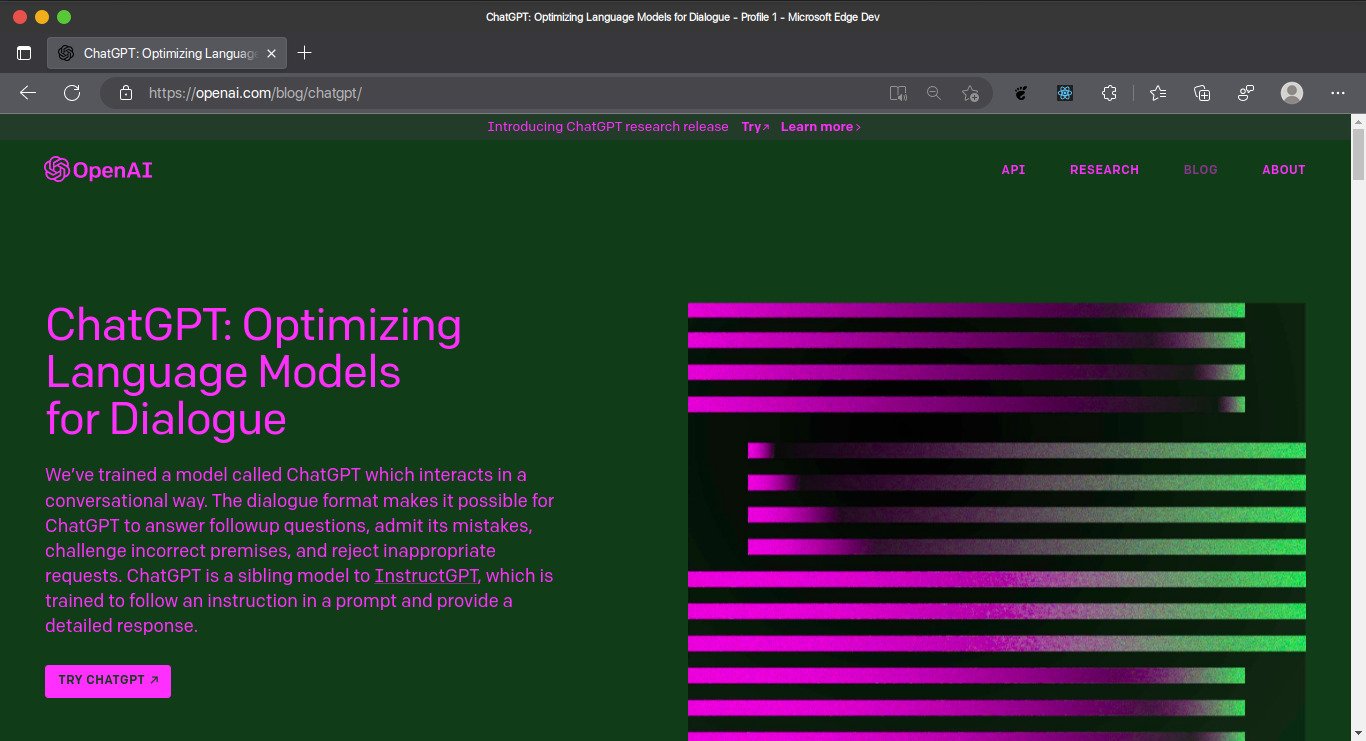Open the ABOUT navigation link

click(x=1284, y=170)
